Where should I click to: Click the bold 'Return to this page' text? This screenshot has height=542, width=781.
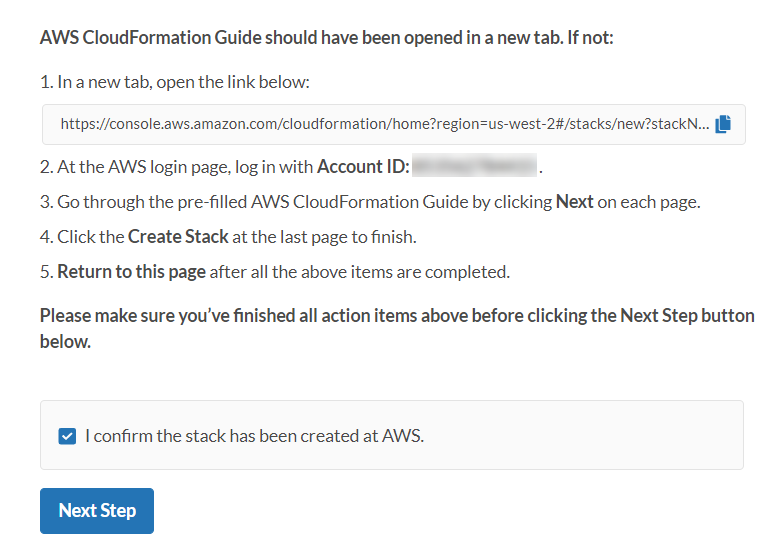click(131, 272)
